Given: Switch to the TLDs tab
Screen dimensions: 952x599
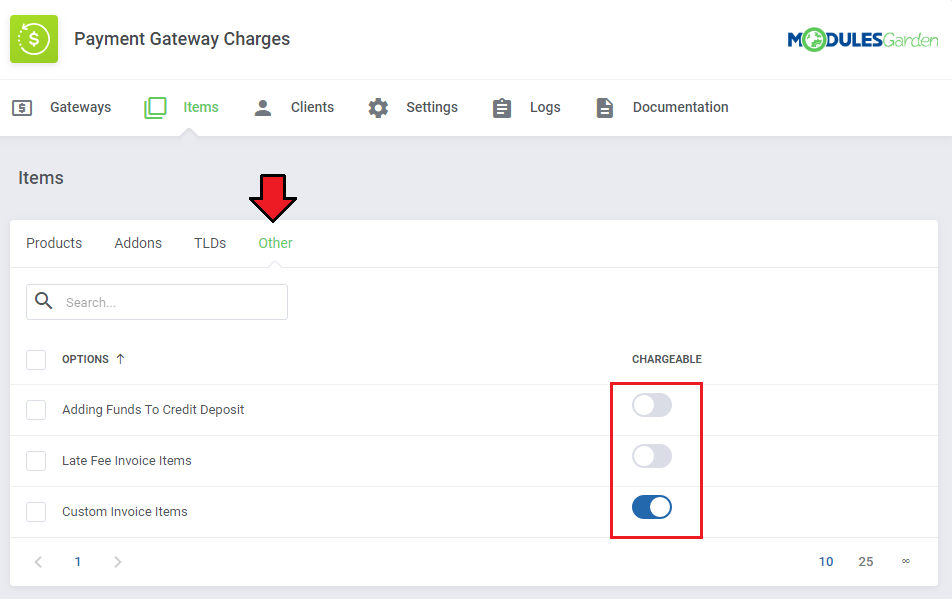Looking at the screenshot, I should pos(210,243).
